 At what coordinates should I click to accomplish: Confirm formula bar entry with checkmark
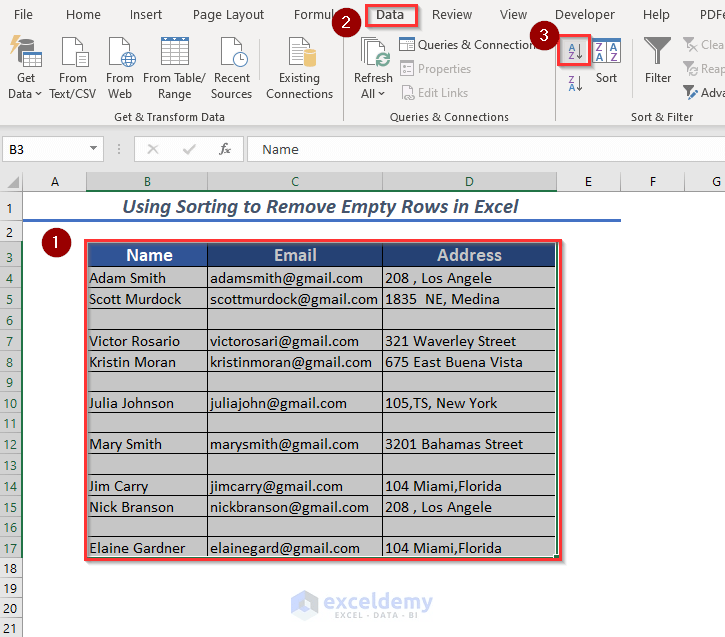(189, 149)
